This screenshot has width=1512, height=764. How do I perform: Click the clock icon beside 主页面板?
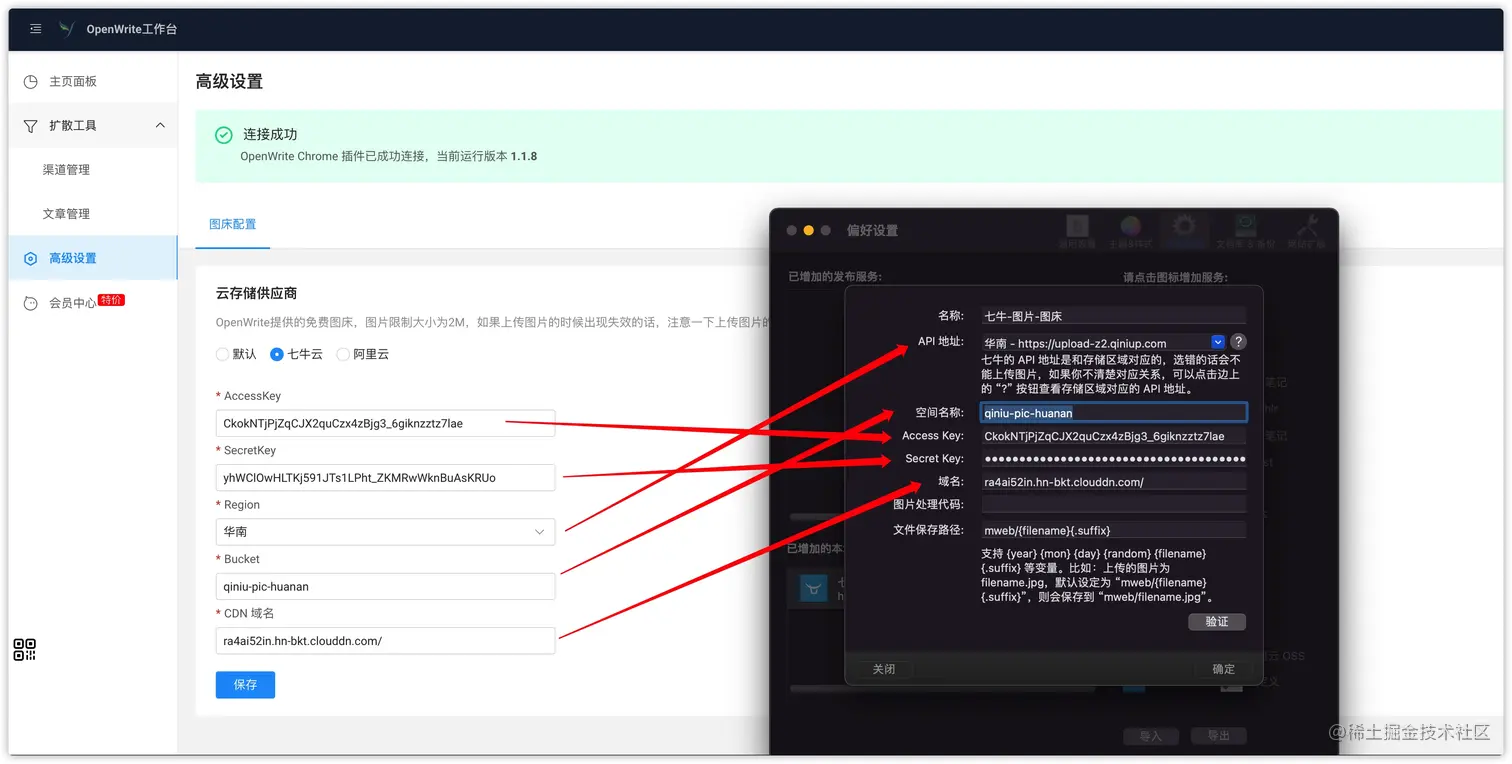tap(31, 82)
